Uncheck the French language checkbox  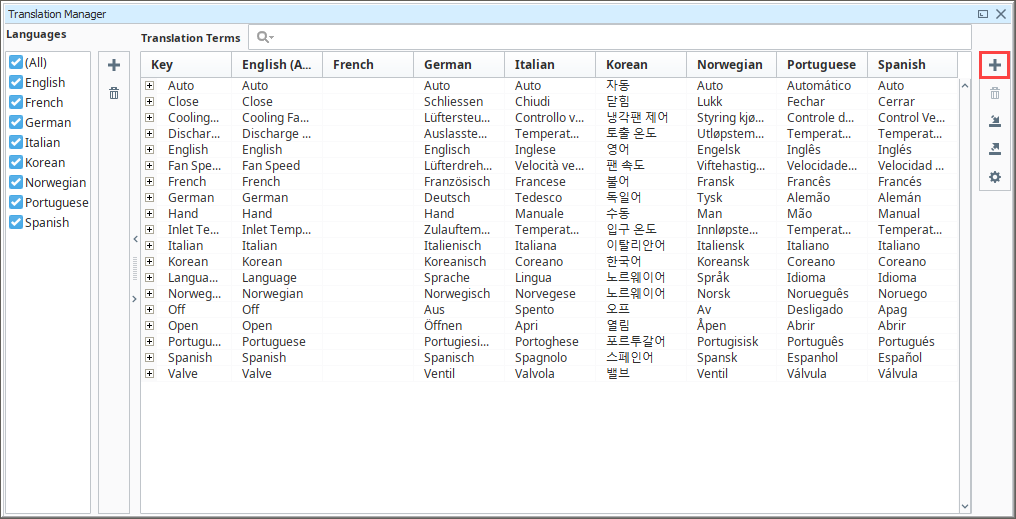click(x=16, y=102)
